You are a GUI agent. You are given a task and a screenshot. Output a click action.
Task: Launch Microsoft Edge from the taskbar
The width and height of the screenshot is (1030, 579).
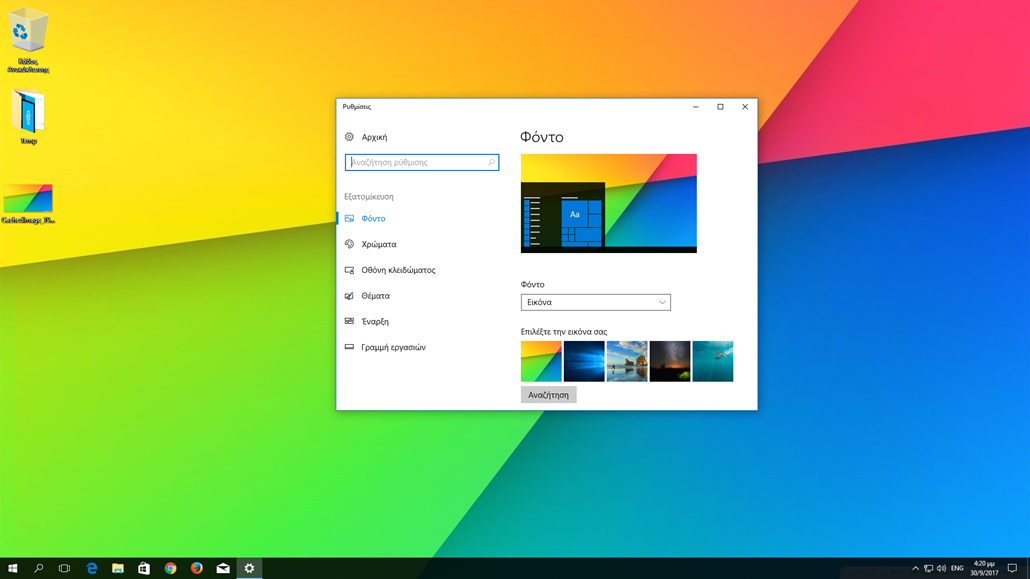[92, 567]
